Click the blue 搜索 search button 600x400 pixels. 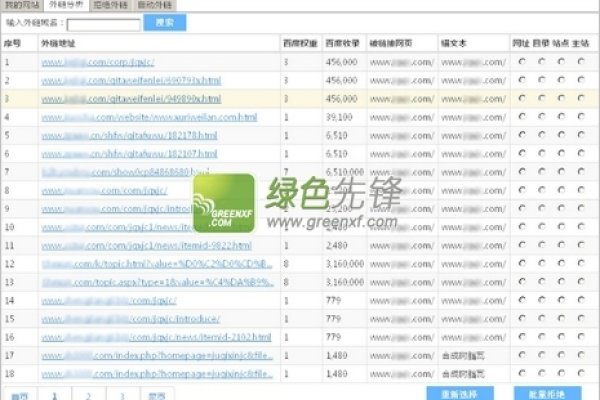pos(165,23)
